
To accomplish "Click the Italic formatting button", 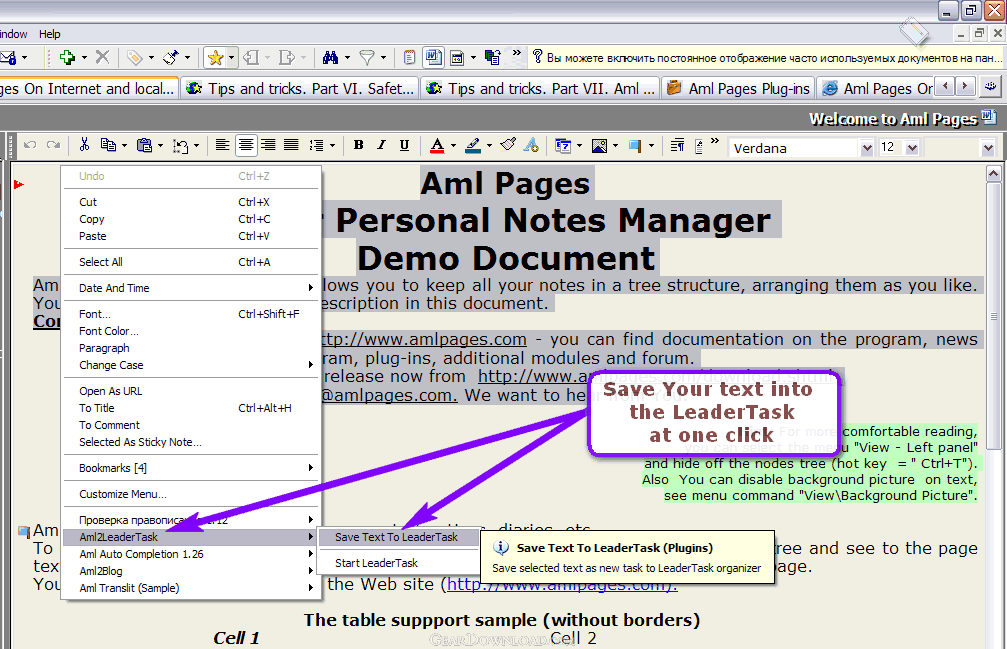I will click(x=381, y=146).
